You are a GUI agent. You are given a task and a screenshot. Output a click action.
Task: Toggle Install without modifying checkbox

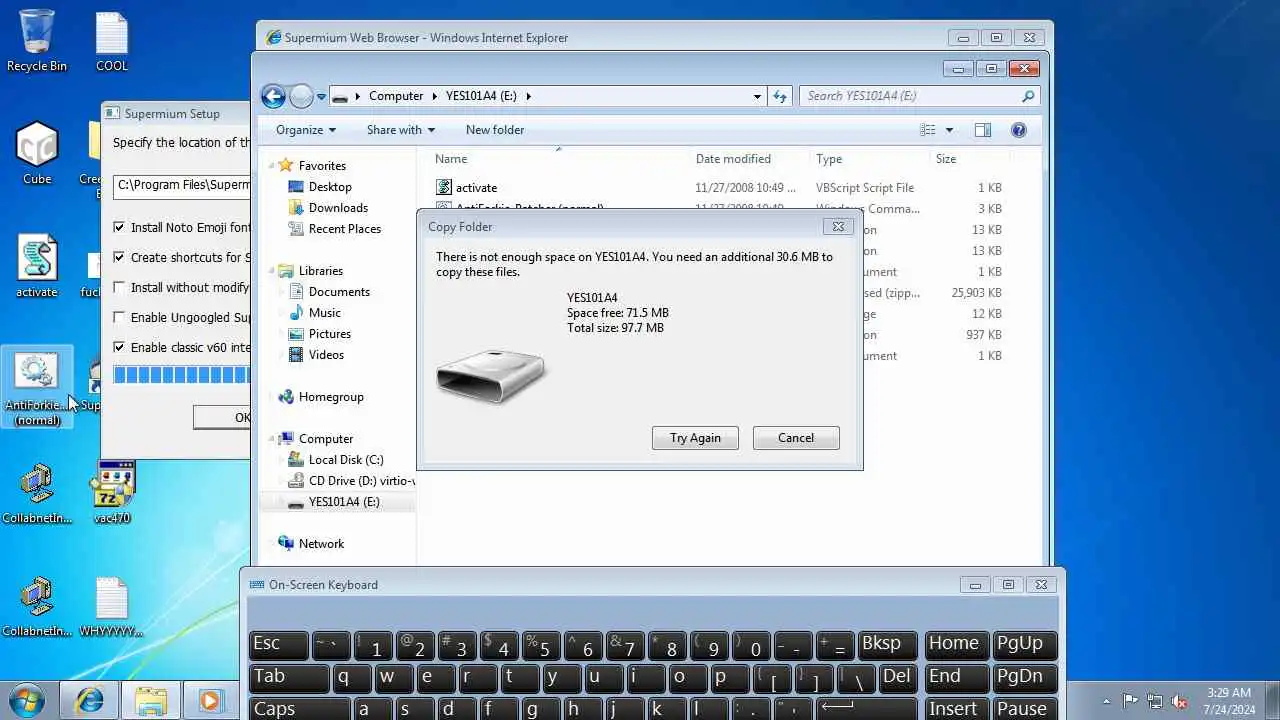[120, 288]
